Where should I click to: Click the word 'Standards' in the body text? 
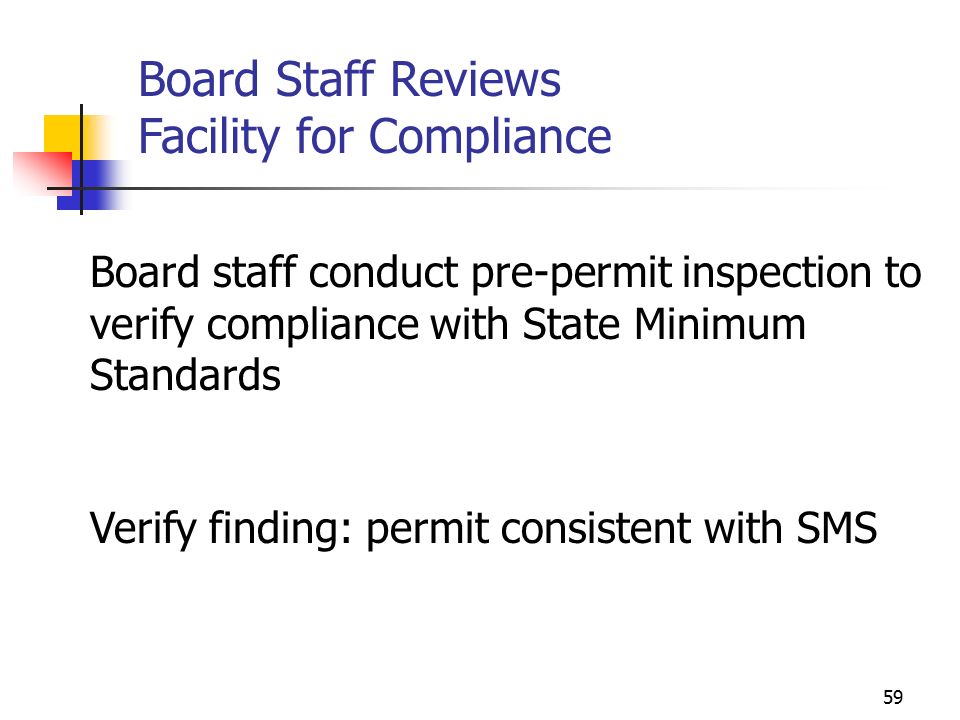[185, 375]
